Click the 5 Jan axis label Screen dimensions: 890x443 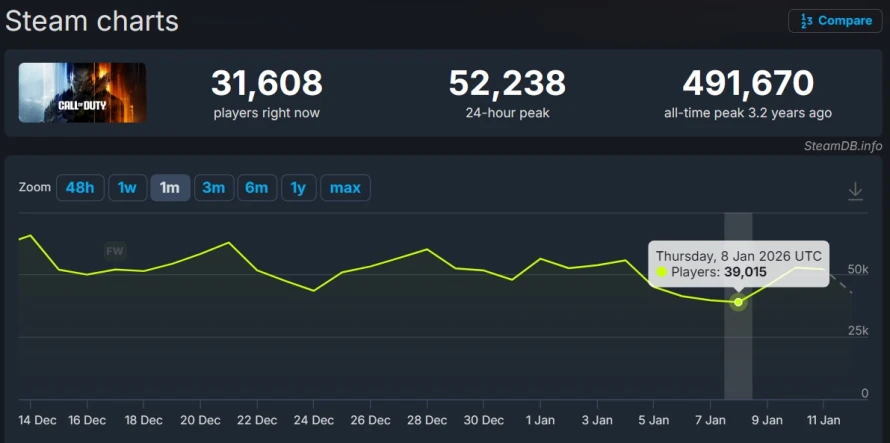click(x=653, y=420)
